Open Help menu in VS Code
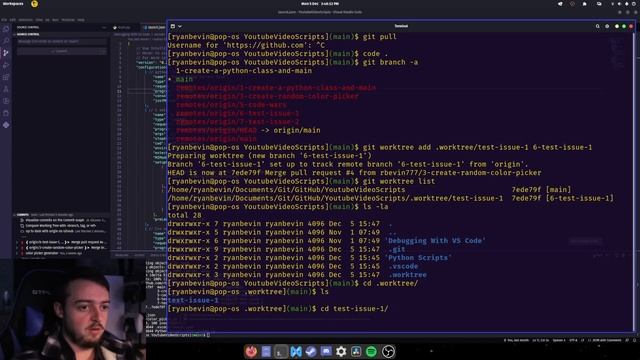 click(x=81, y=20)
